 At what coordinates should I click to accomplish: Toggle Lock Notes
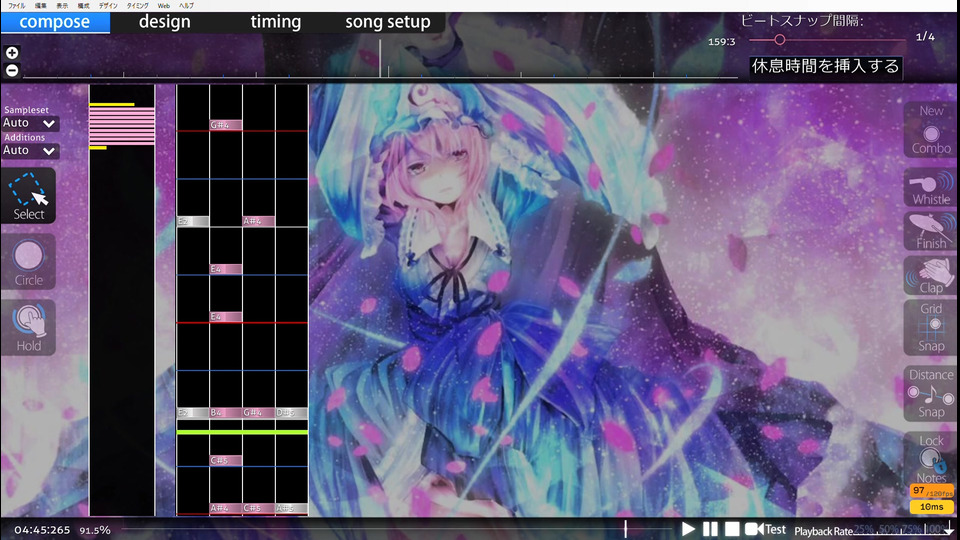pos(931,459)
